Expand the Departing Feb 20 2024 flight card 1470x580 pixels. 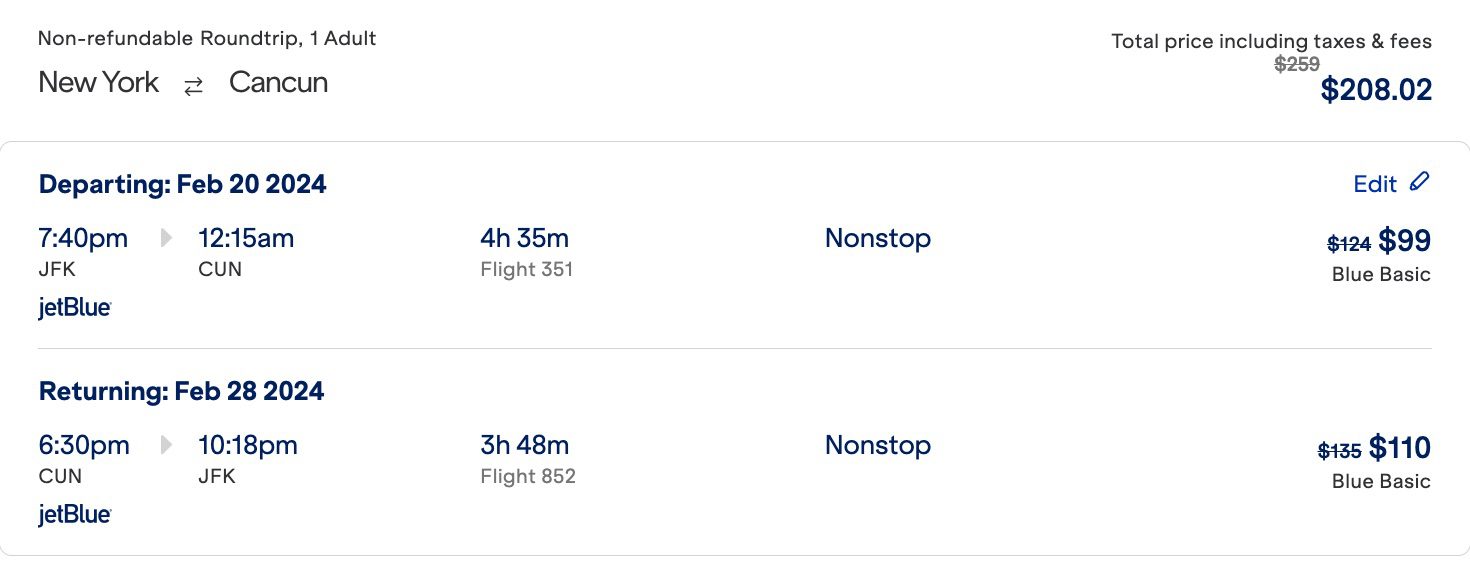[x=182, y=184]
